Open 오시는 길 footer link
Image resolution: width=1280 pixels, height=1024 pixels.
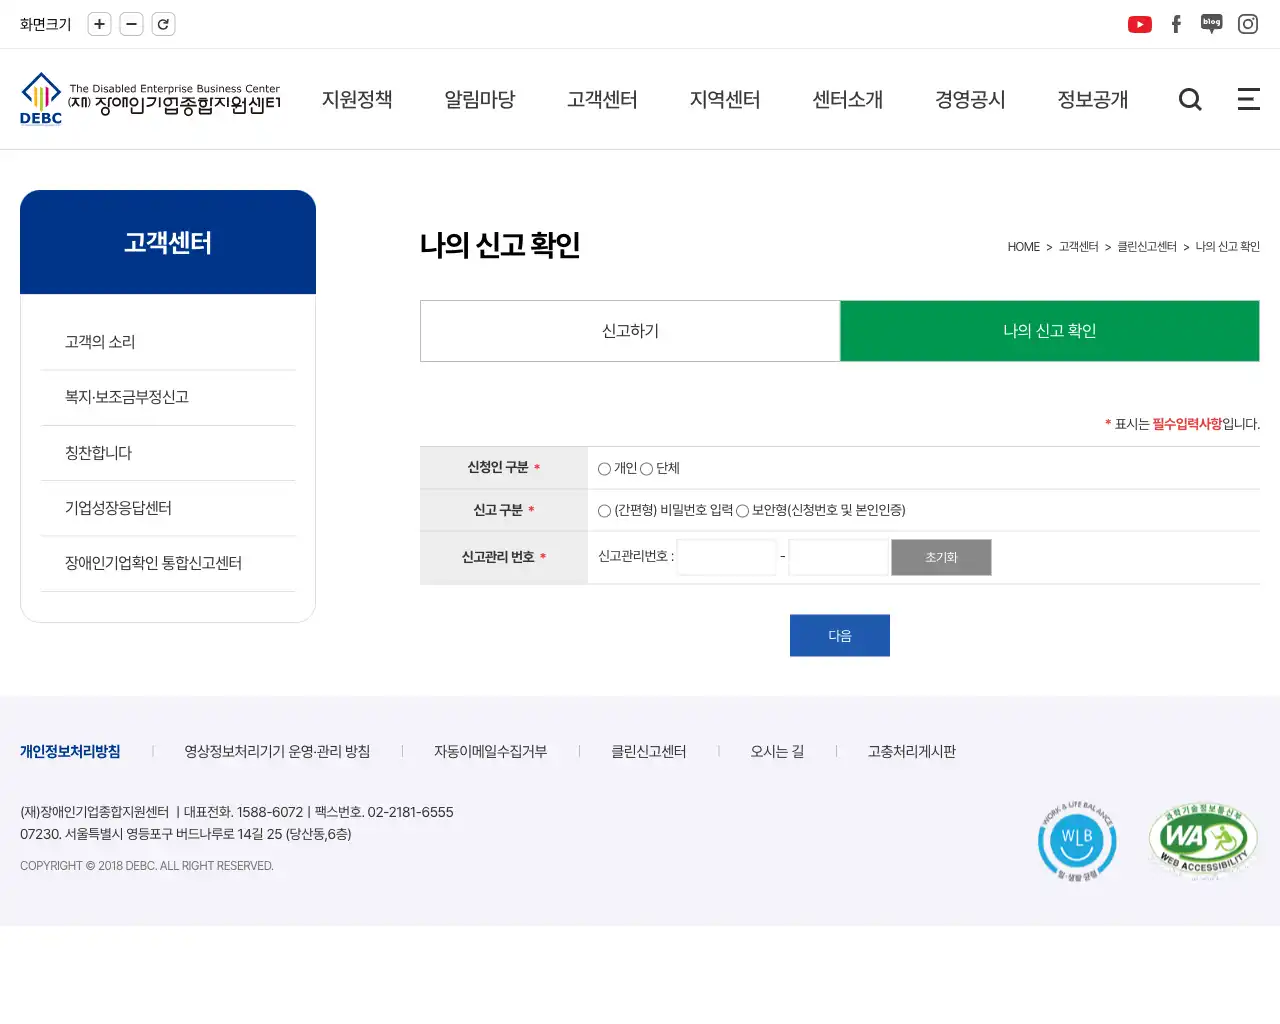point(777,751)
